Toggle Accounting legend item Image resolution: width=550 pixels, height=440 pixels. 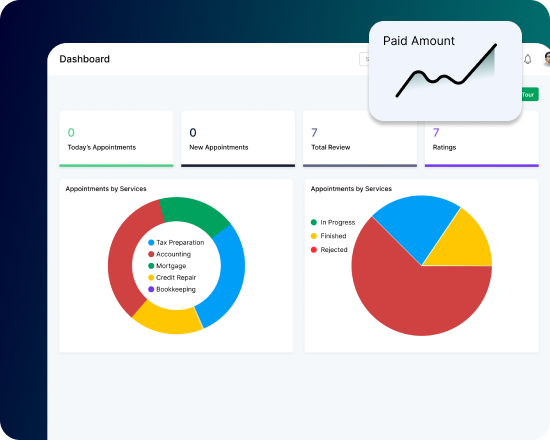pos(169,254)
